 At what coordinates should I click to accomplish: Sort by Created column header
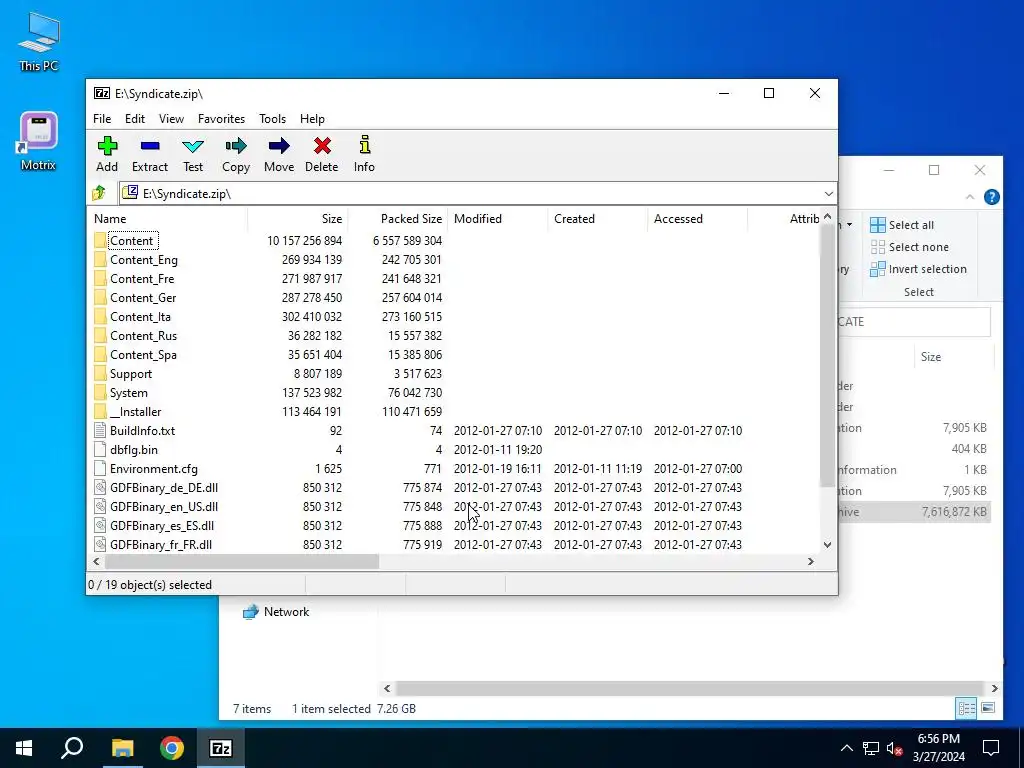598,219
